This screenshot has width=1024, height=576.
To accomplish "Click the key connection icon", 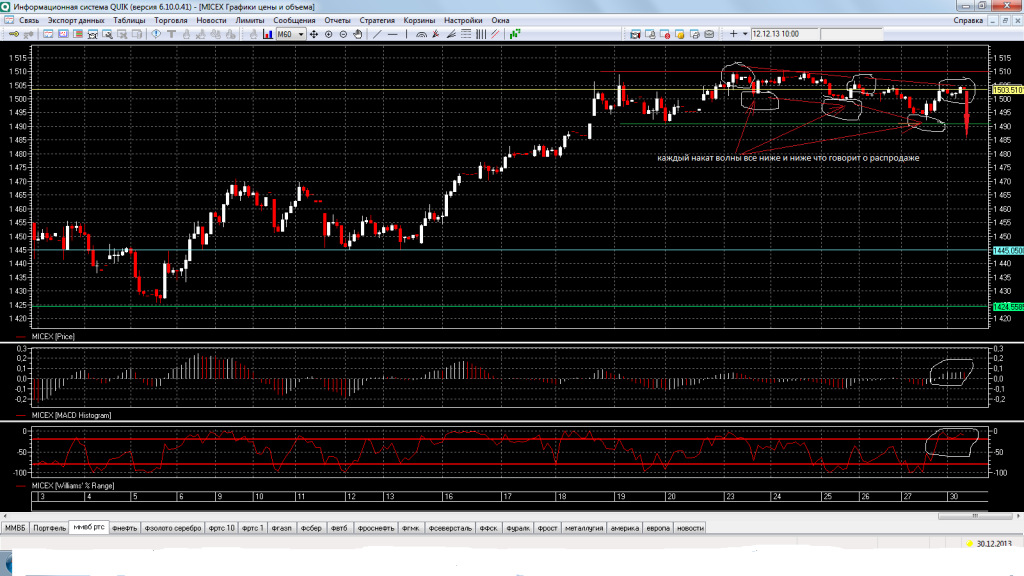I will click(x=16, y=34).
